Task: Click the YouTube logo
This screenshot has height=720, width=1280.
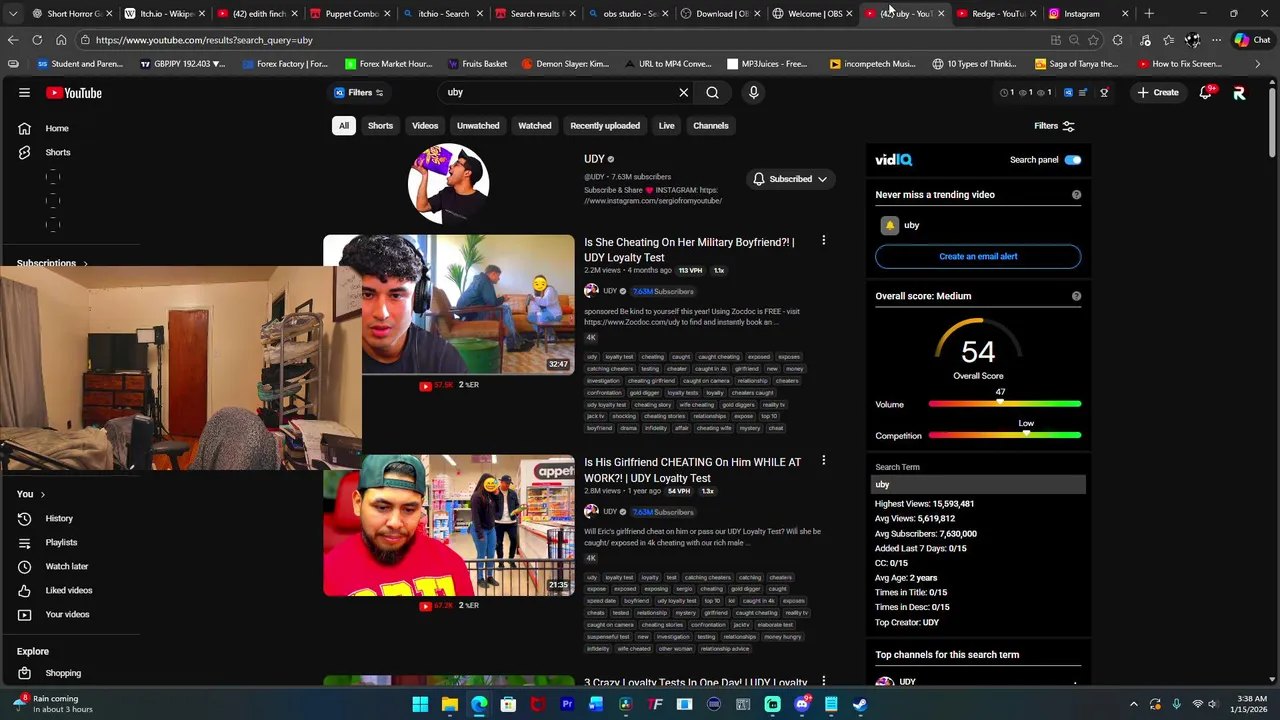Action: point(74,93)
